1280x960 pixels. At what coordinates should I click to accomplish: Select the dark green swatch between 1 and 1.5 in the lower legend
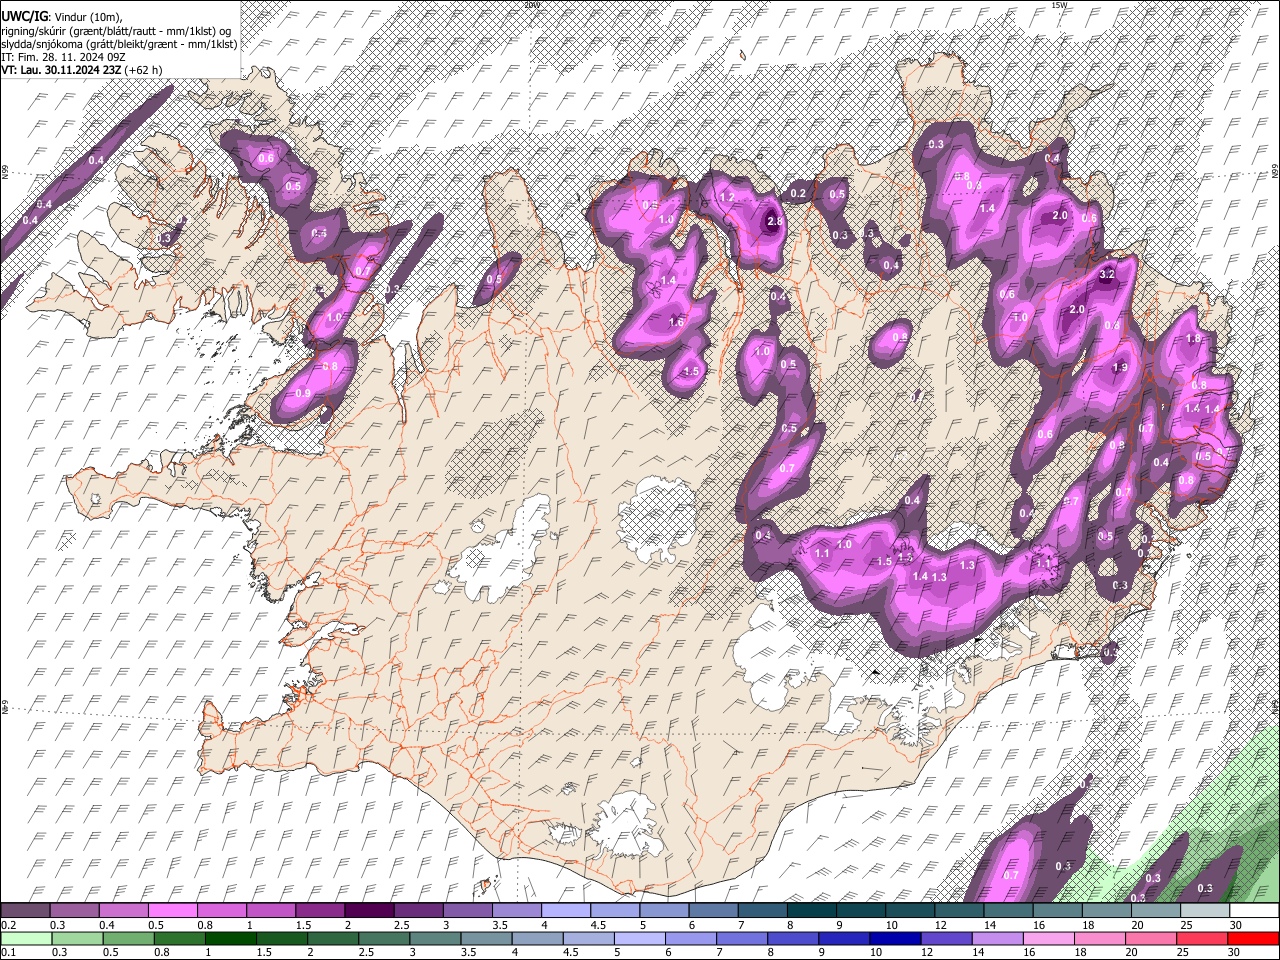click(230, 938)
